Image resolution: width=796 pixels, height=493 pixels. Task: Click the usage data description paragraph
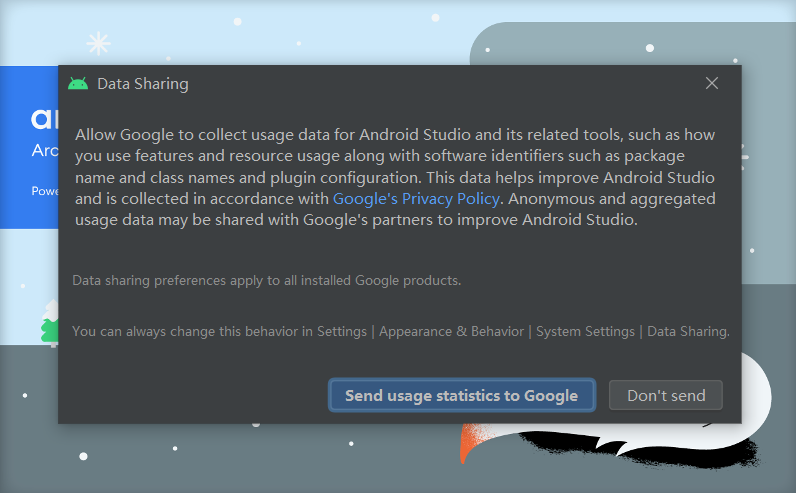click(x=395, y=178)
